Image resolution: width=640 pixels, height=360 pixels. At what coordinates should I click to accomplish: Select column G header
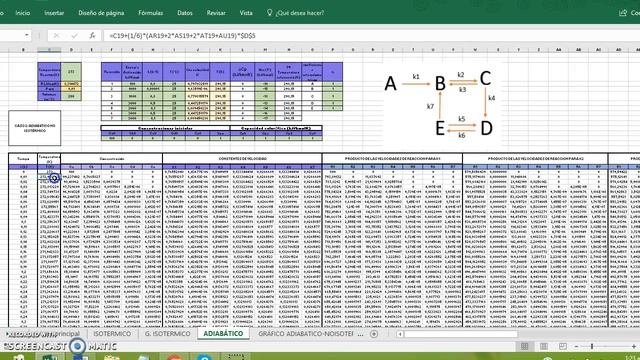click(132, 50)
